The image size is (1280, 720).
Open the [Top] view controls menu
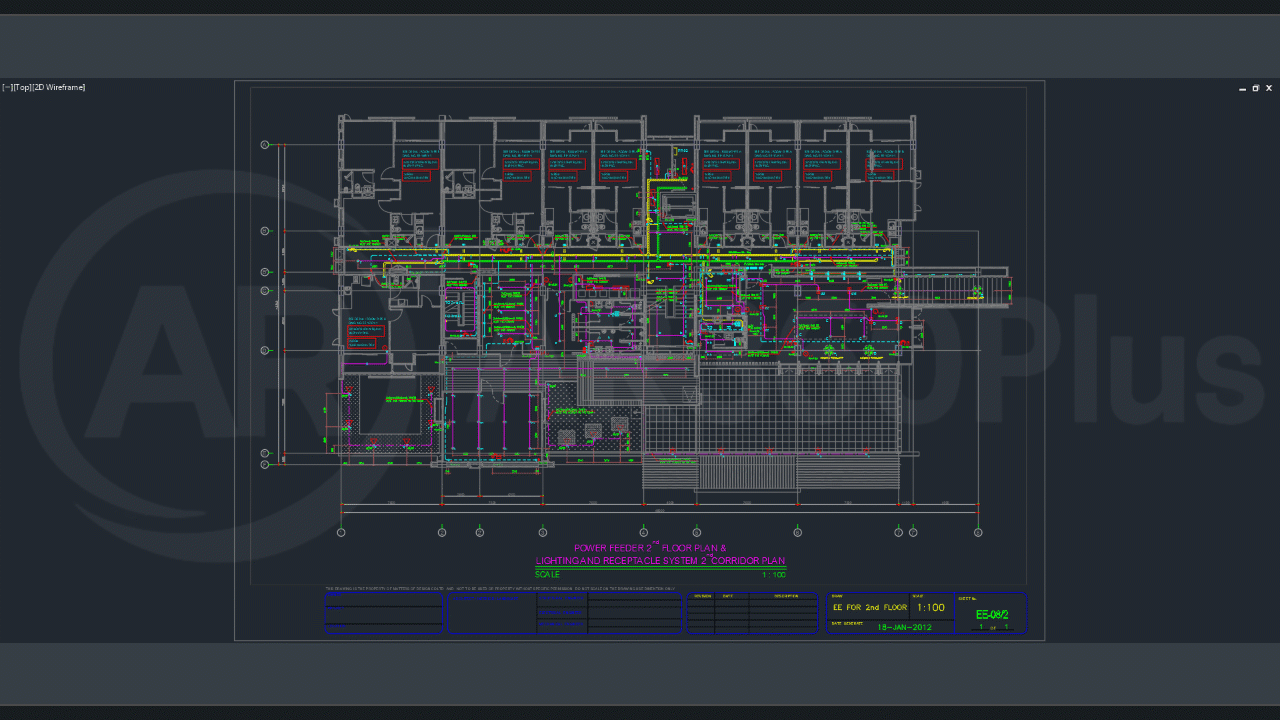click(22, 88)
